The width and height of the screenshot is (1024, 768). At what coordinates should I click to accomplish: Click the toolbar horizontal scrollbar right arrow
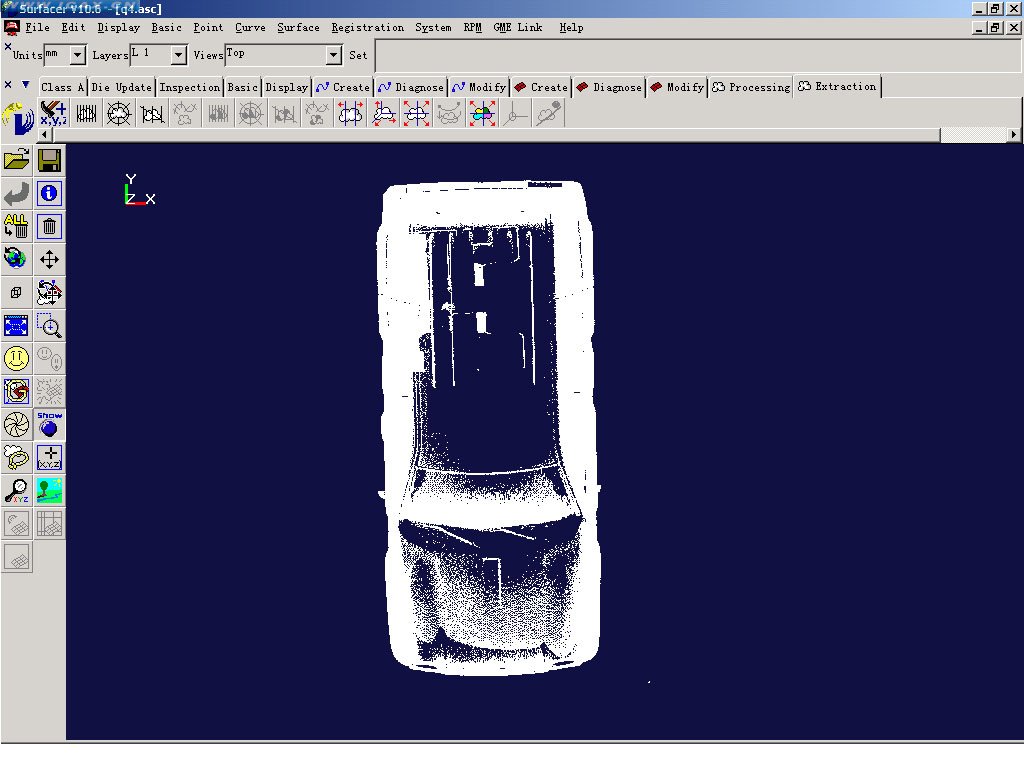[x=1013, y=134]
